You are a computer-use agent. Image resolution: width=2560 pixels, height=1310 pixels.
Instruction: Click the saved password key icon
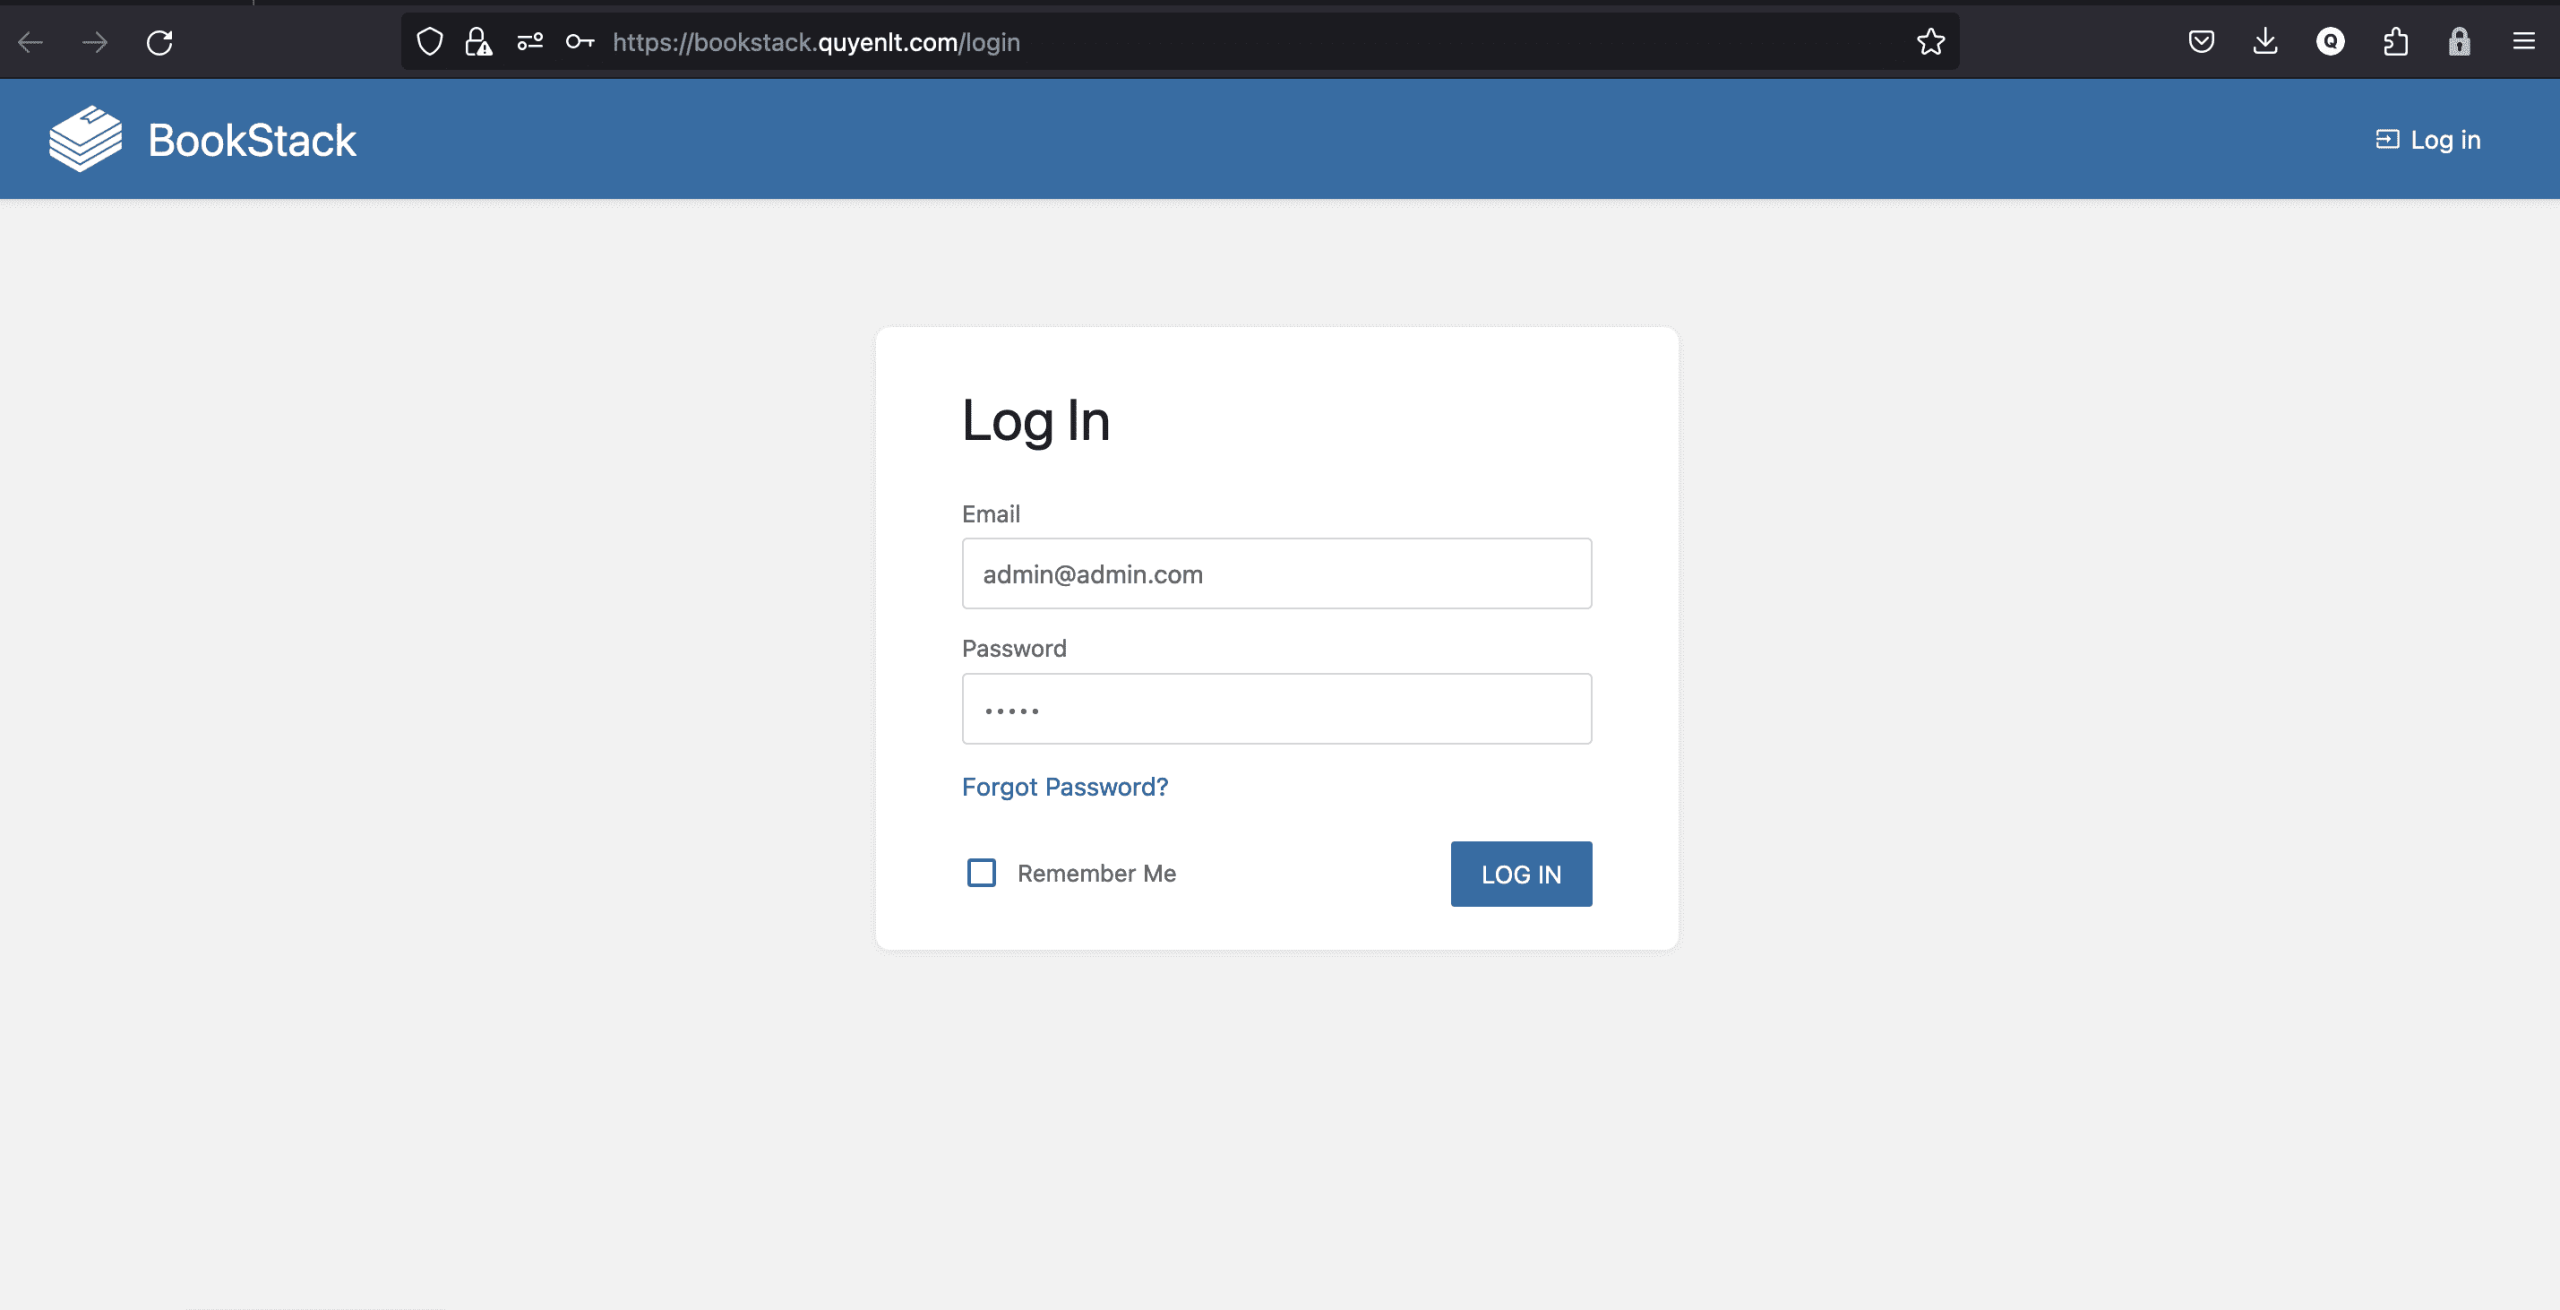pyautogui.click(x=580, y=42)
